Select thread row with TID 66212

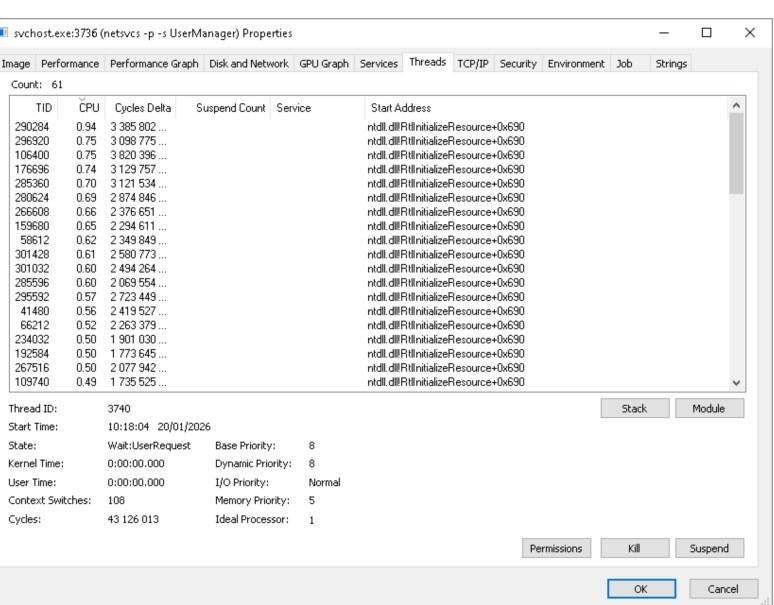368,326
